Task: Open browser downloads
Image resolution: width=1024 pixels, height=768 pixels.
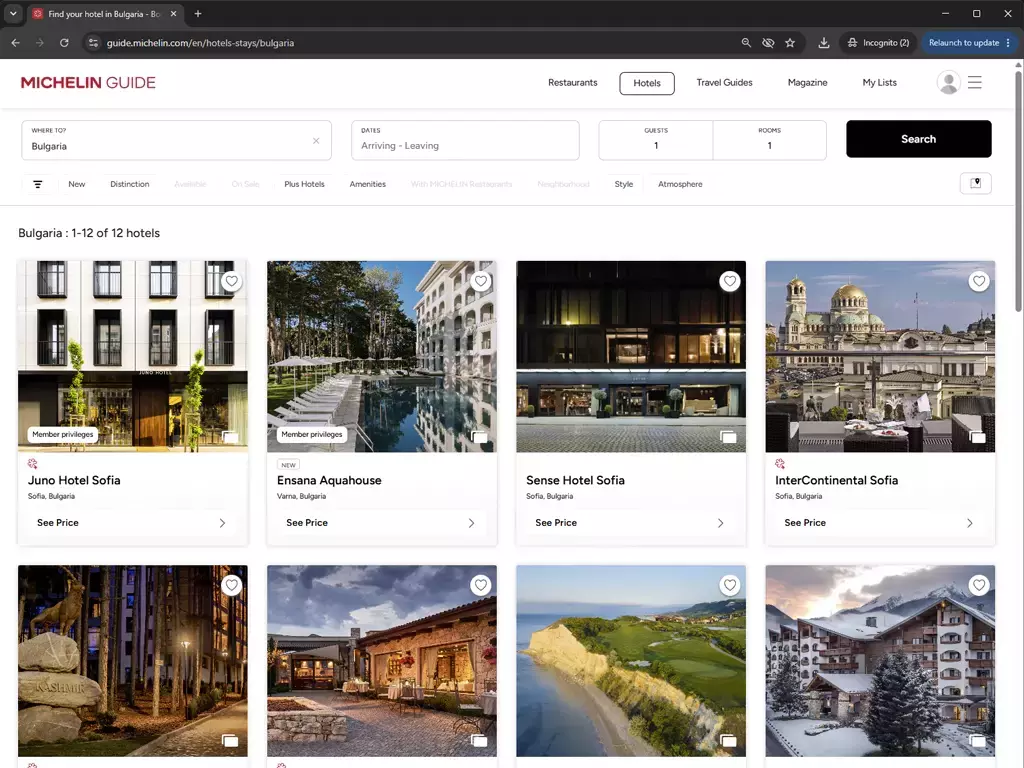Action: [824, 43]
